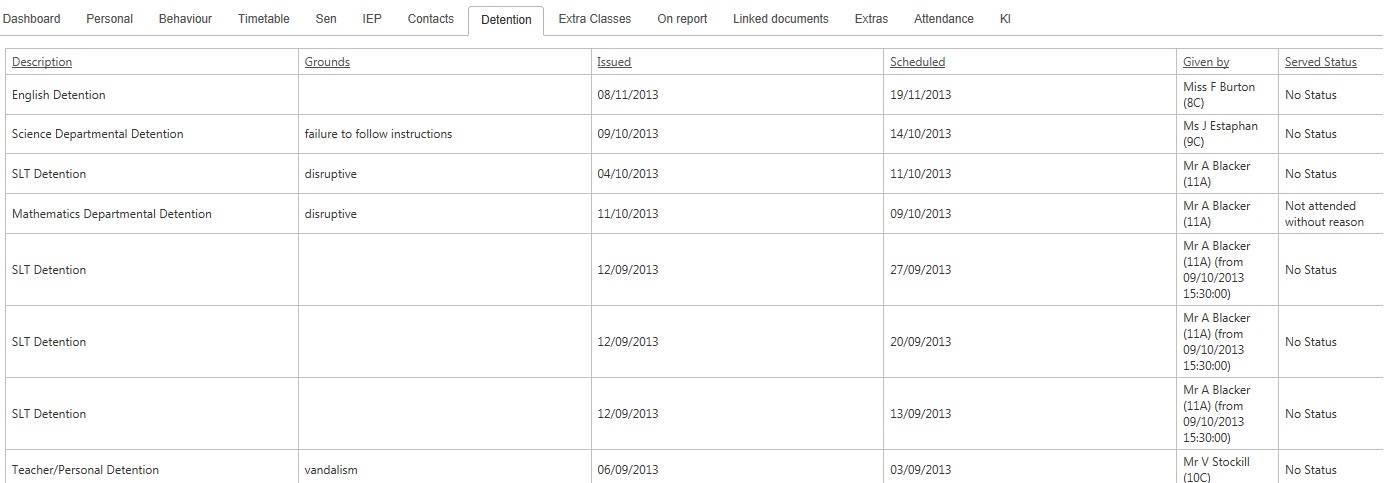Sort by Served Status column header
This screenshot has width=1386, height=483.
coord(1321,62)
